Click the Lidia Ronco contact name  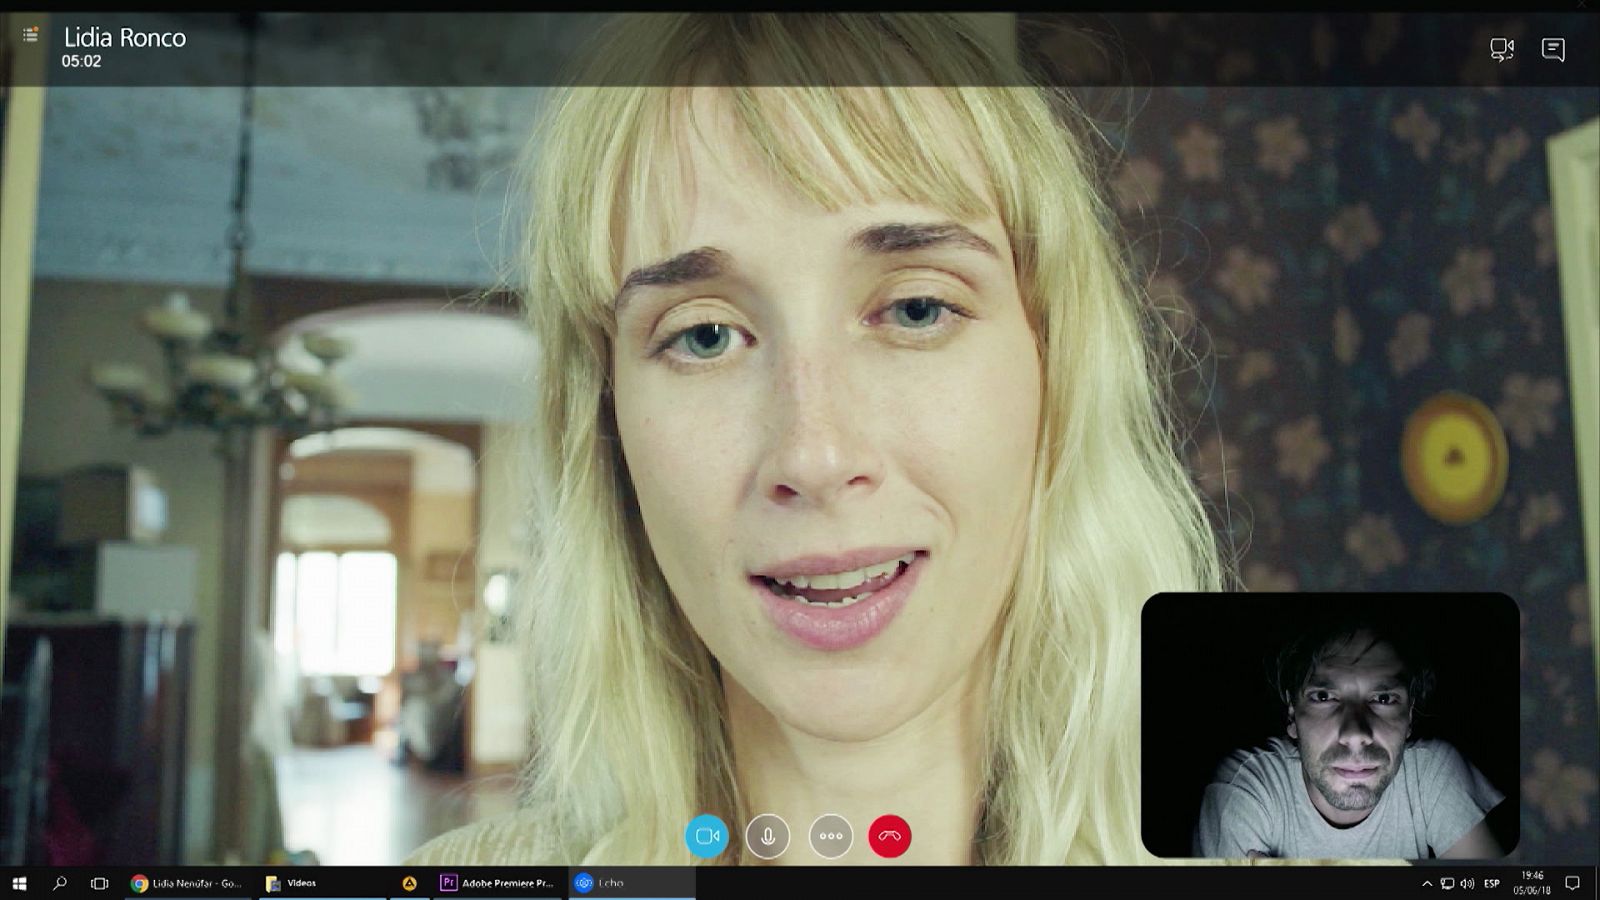[125, 38]
